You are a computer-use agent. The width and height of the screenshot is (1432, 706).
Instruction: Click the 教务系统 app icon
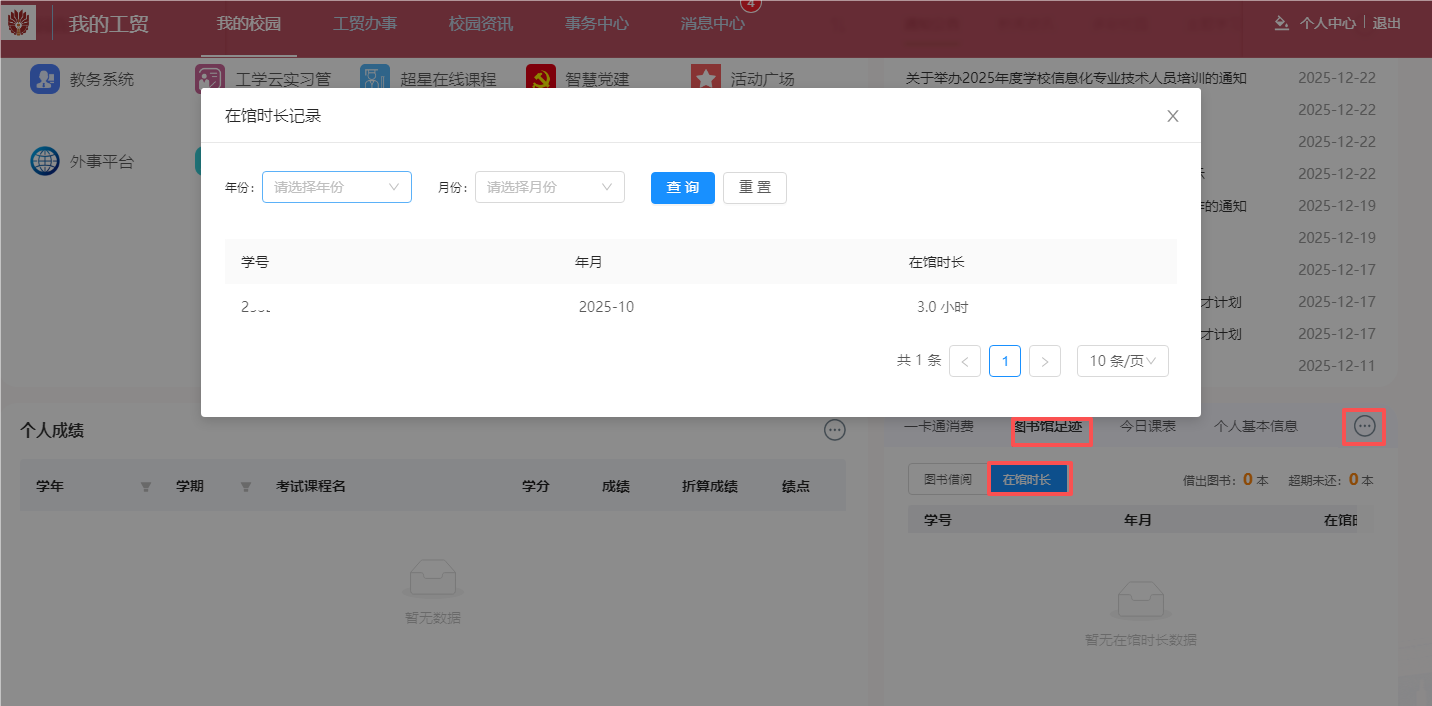[x=45, y=79]
